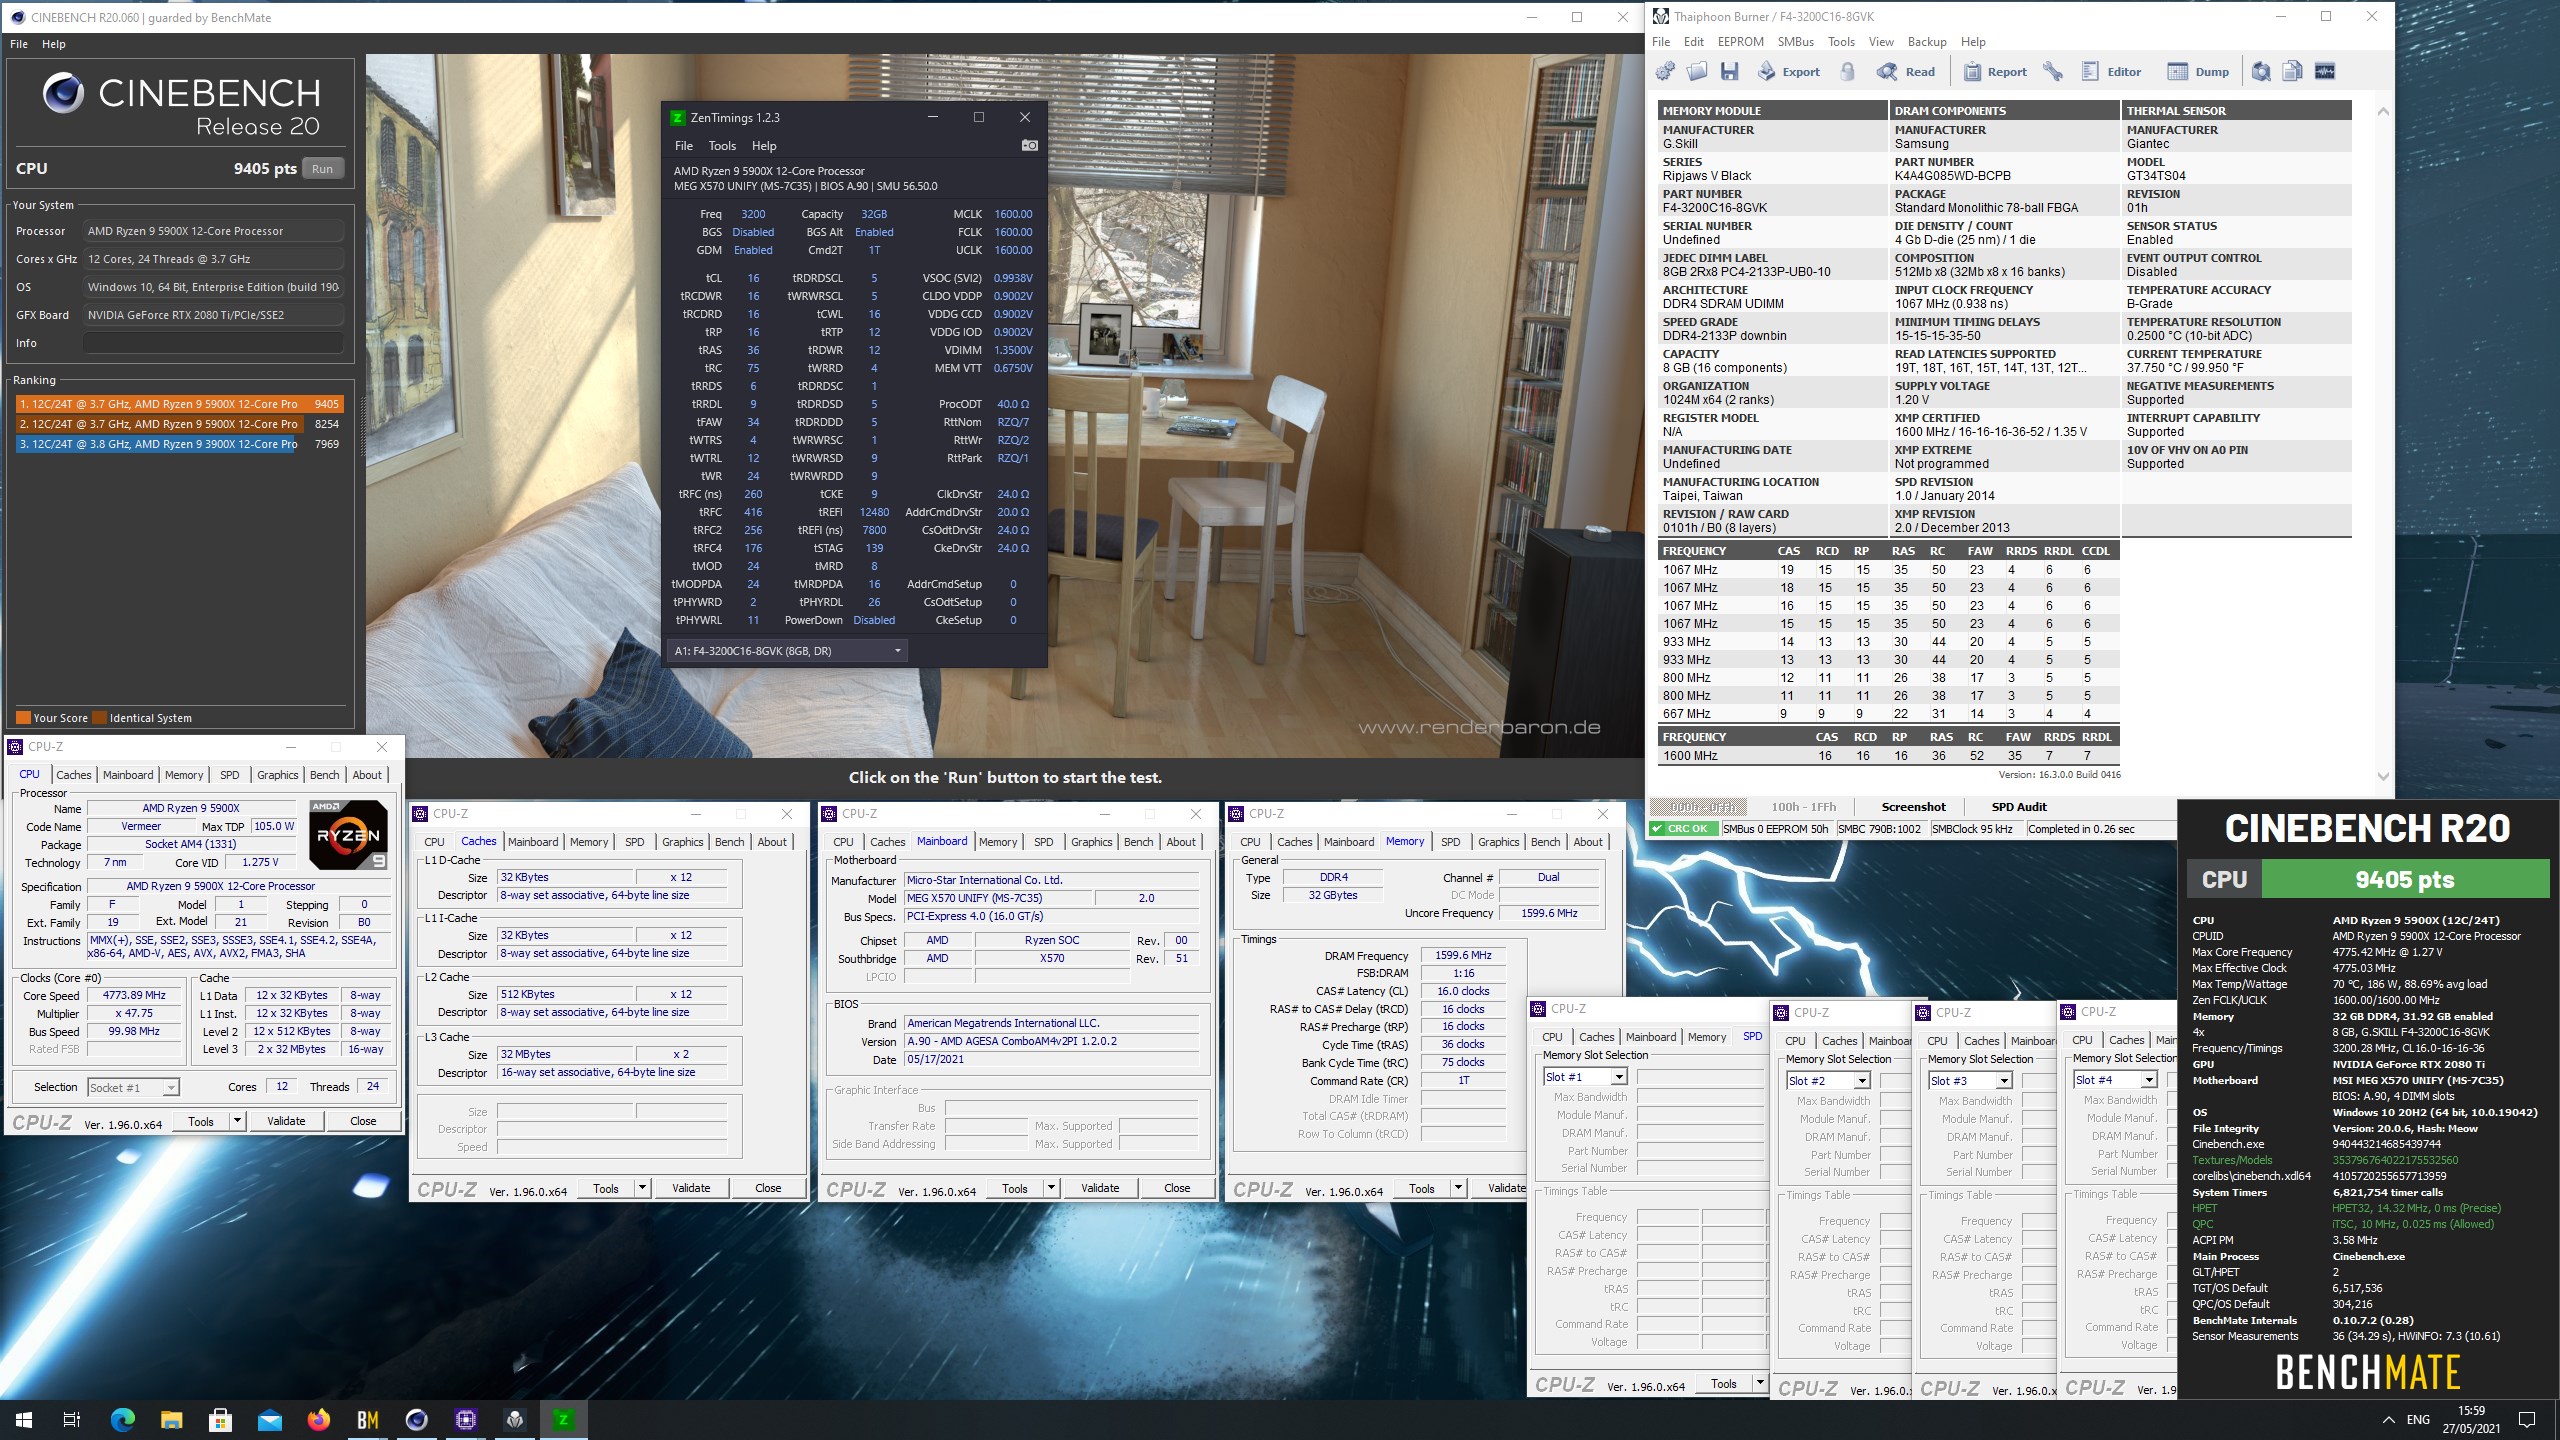Click the Export icon in Thaiphoon Burner toolbar
The height and width of the screenshot is (1440, 2560).
click(x=1767, y=71)
